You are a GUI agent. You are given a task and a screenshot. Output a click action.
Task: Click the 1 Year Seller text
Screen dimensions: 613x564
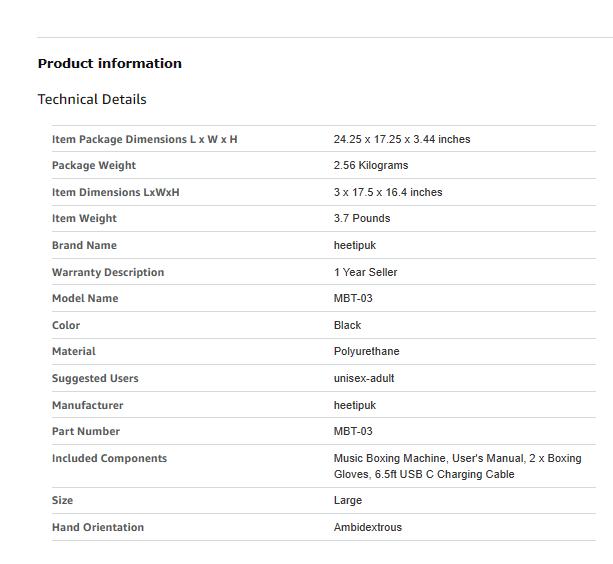point(365,272)
